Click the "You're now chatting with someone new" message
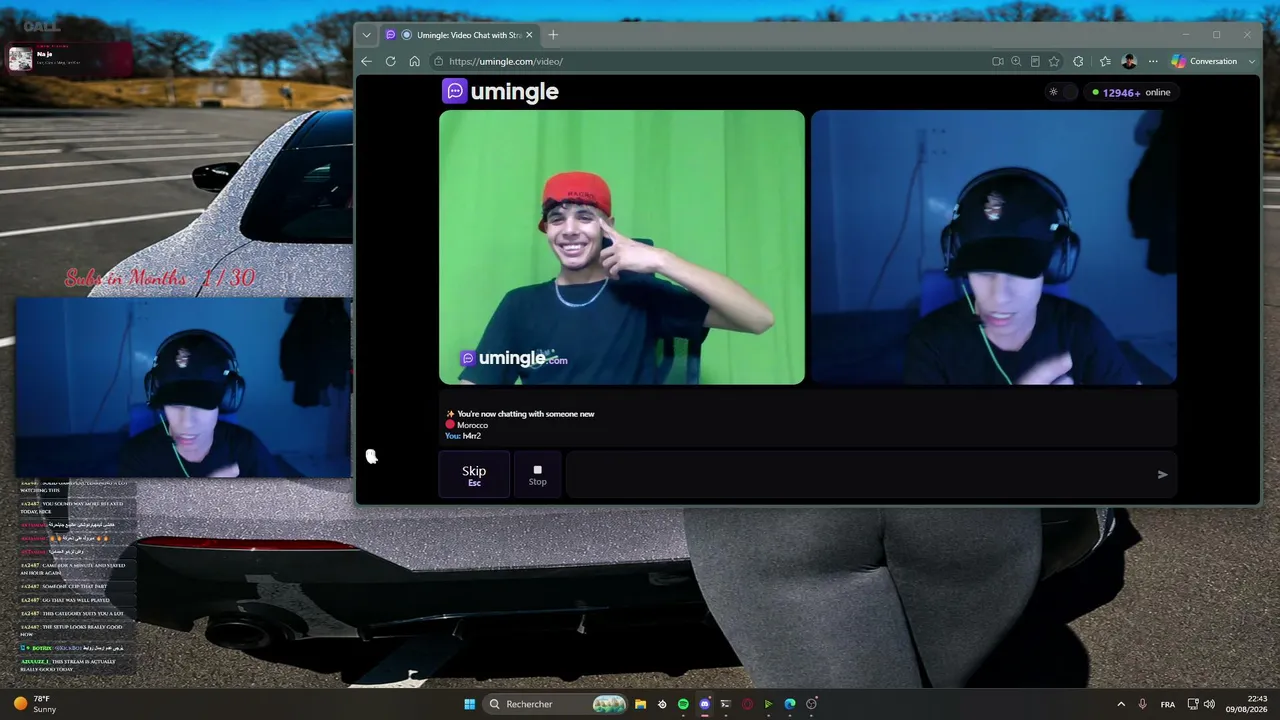This screenshot has height=720, width=1280. 520,414
